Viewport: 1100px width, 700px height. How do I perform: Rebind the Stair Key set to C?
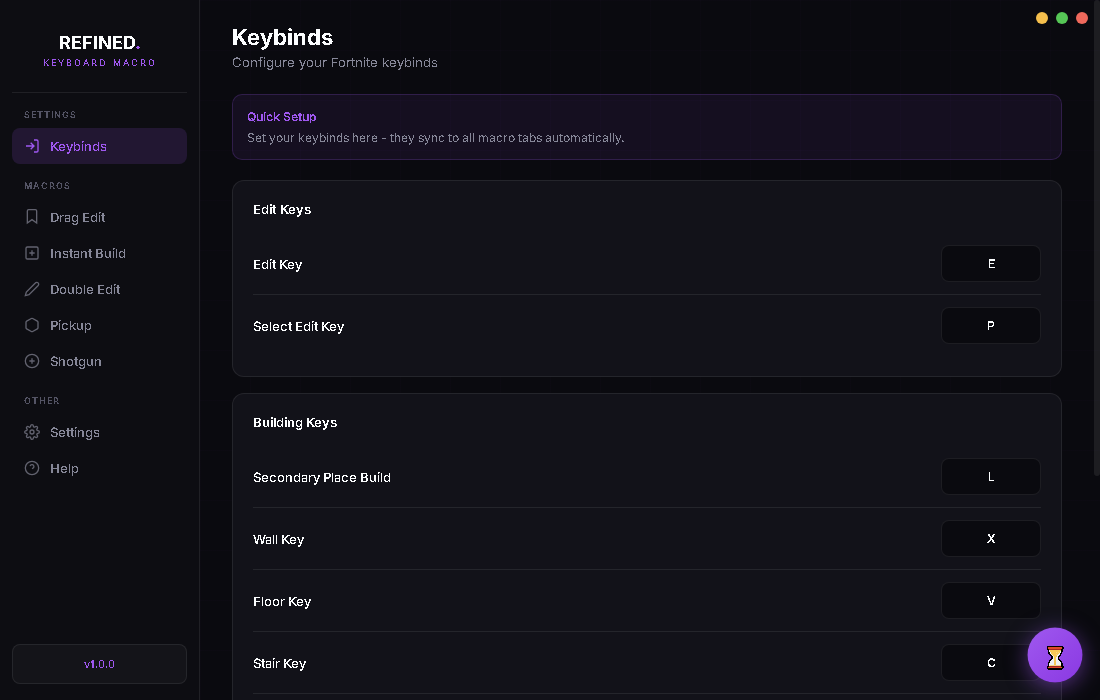pos(991,662)
